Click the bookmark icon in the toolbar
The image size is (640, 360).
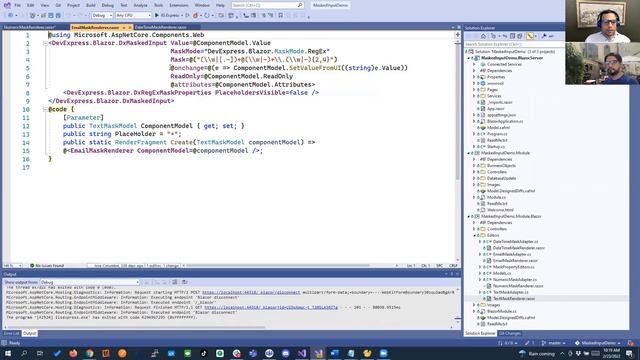pos(280,15)
